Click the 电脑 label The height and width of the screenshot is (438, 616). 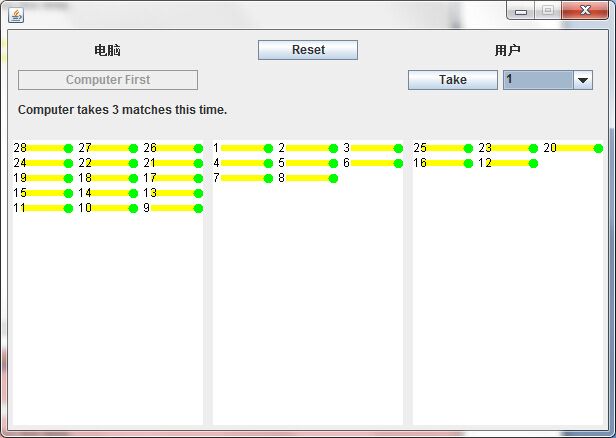(x=107, y=50)
